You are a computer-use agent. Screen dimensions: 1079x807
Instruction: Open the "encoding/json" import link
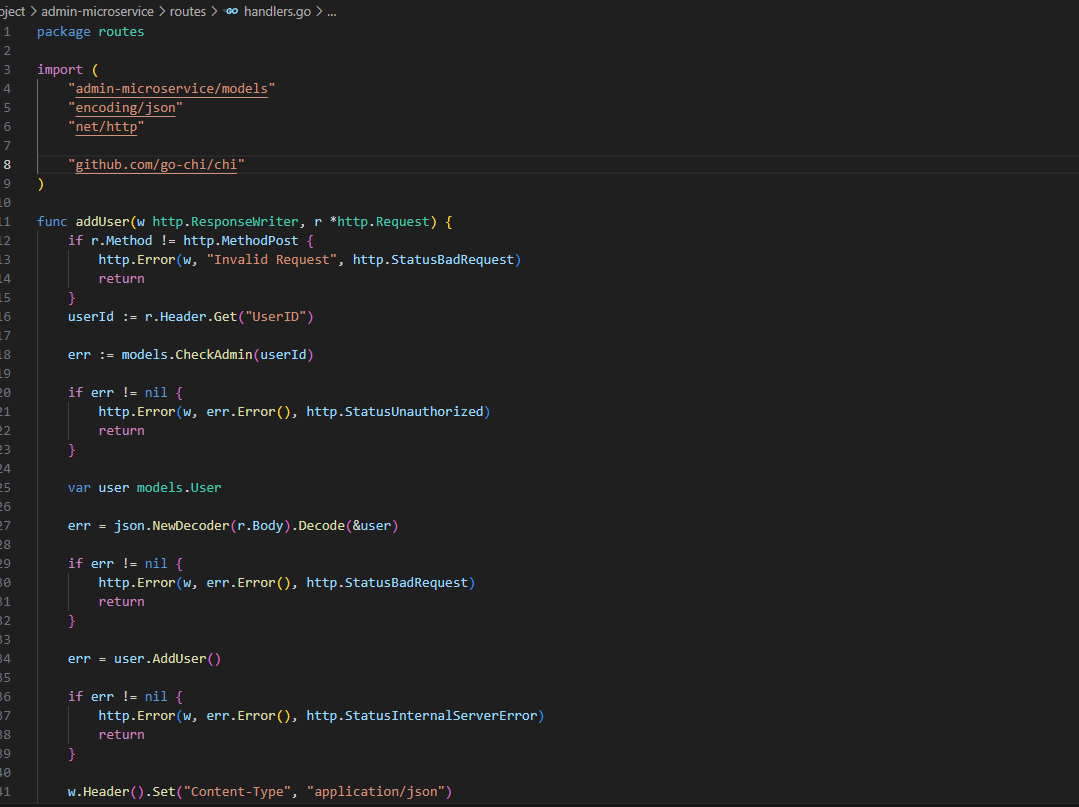pos(125,108)
